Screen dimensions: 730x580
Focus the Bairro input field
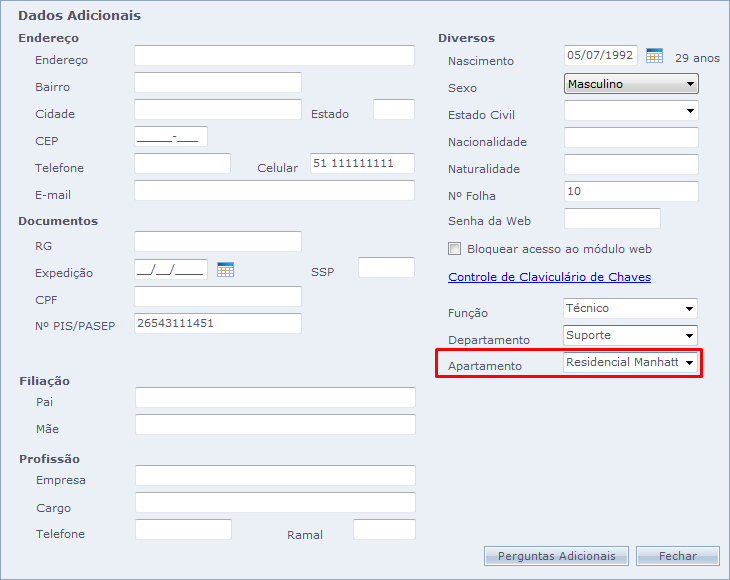point(218,83)
